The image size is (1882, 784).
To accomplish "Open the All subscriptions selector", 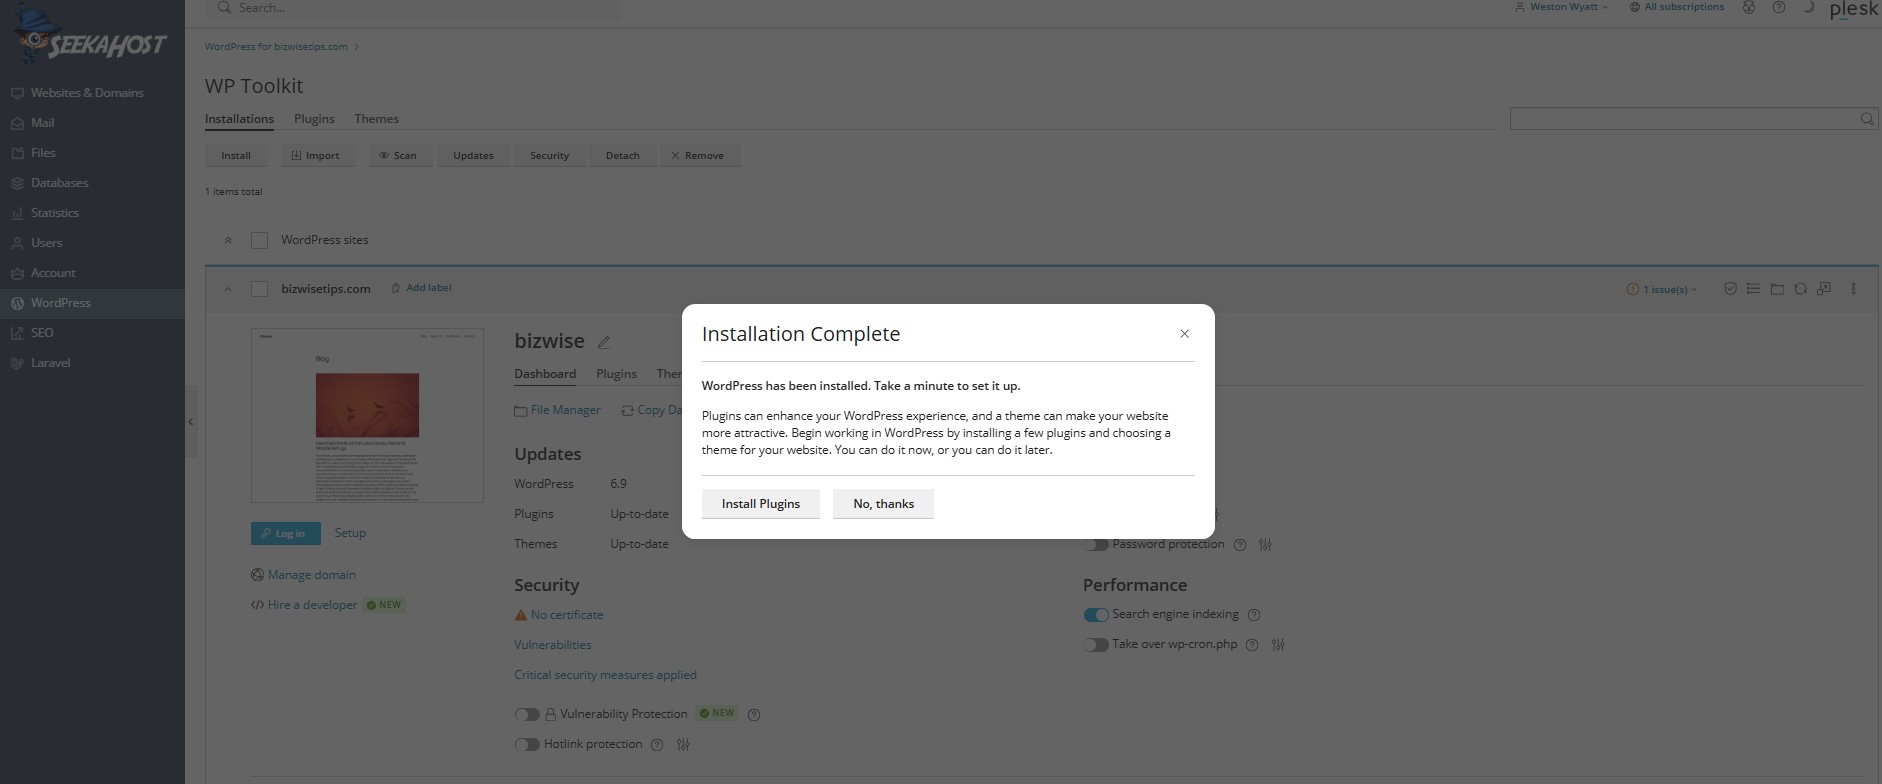I will 1677,7.
